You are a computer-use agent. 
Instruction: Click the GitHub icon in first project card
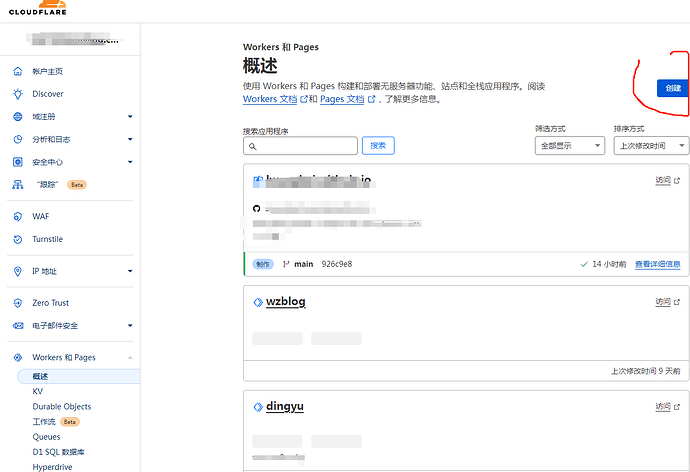pyautogui.click(x=257, y=209)
